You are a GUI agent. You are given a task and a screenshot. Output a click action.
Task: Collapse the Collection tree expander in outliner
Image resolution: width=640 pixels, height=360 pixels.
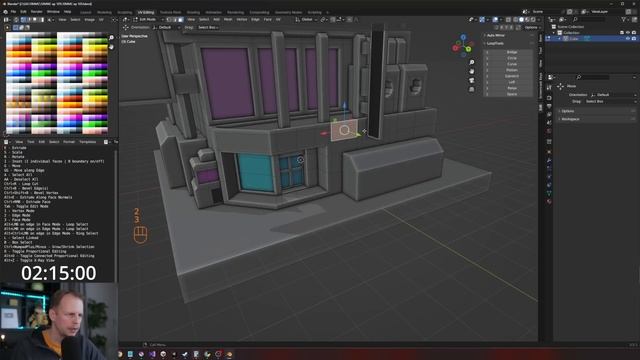[554, 33]
